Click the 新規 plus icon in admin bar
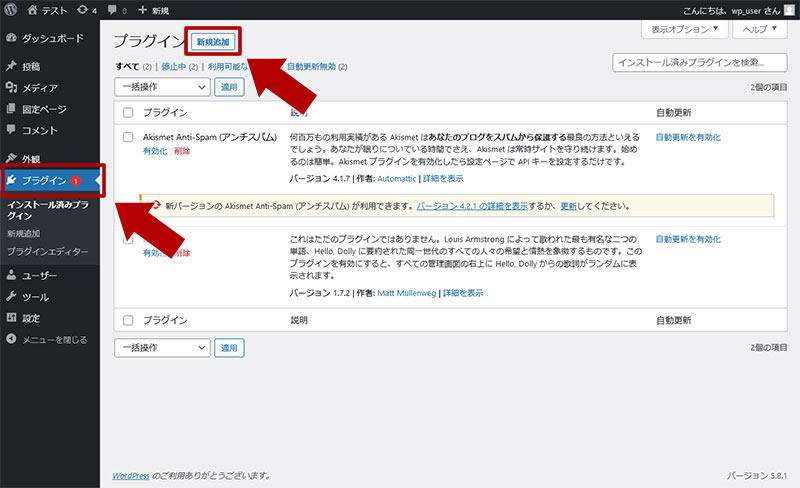 [153, 10]
